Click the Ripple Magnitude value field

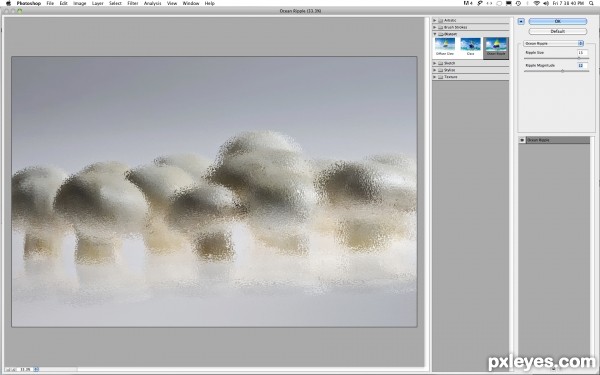point(582,65)
